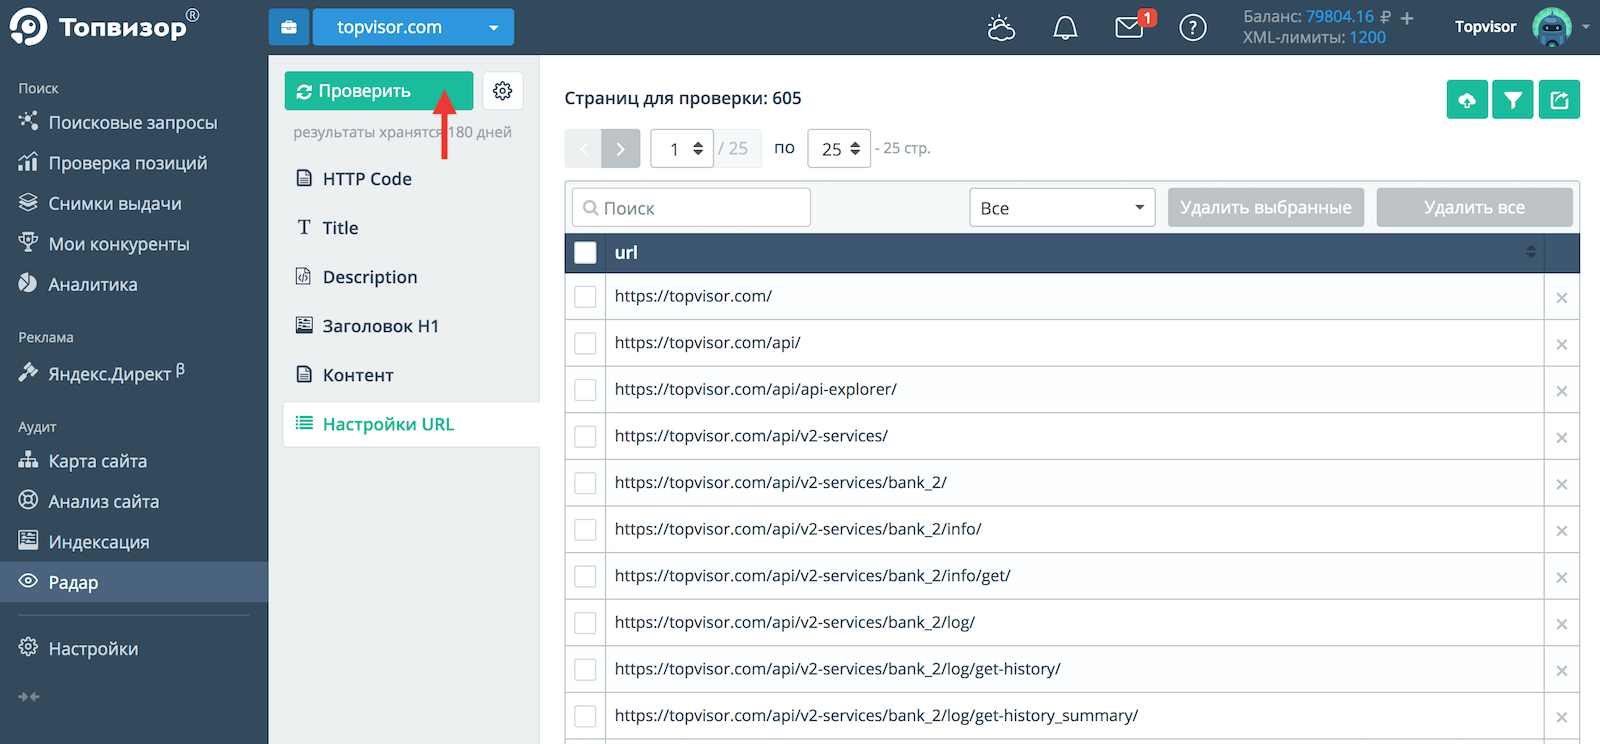Image resolution: width=1600 pixels, height=744 pixels.
Task: Add funds with the plus icon
Action: [x=1407, y=18]
